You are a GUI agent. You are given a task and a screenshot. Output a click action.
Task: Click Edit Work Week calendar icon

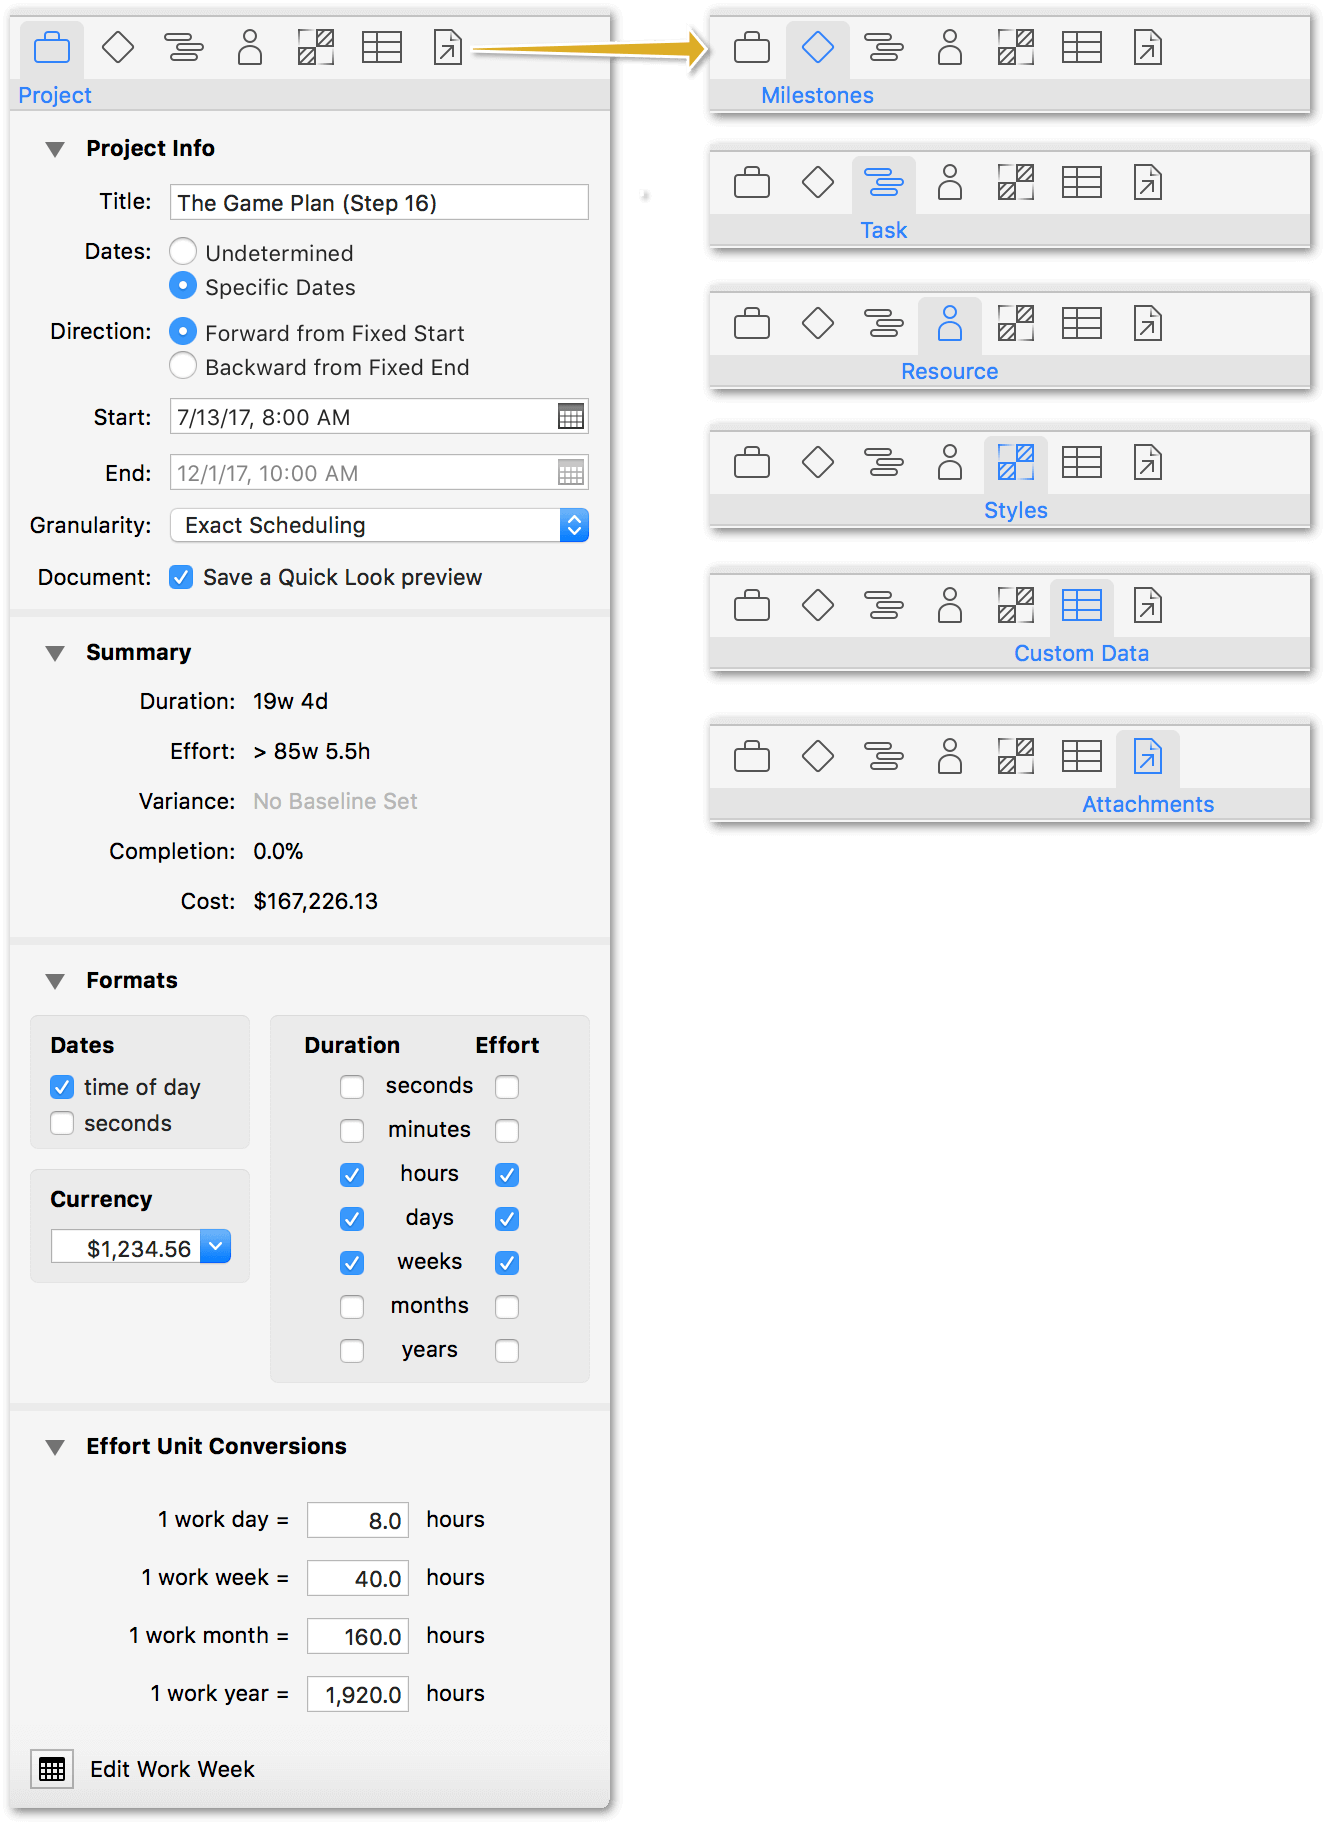point(52,1769)
